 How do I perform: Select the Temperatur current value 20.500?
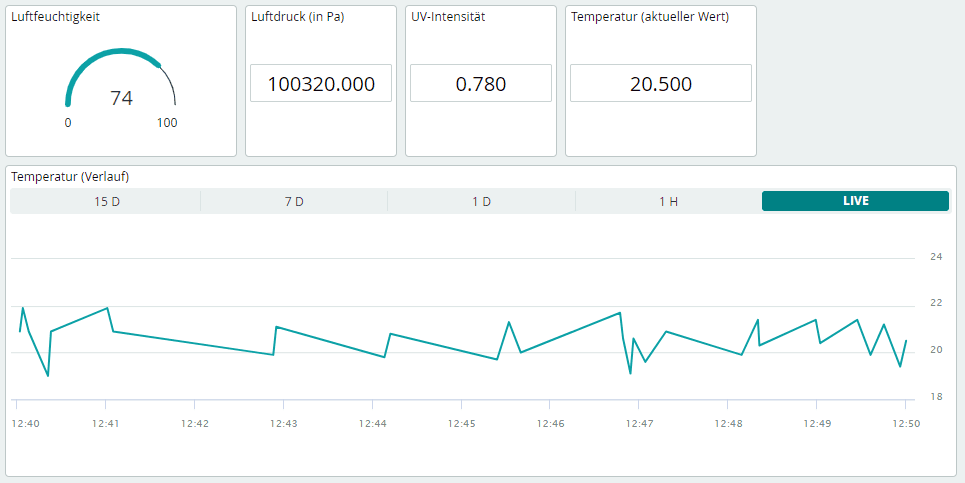[660, 84]
